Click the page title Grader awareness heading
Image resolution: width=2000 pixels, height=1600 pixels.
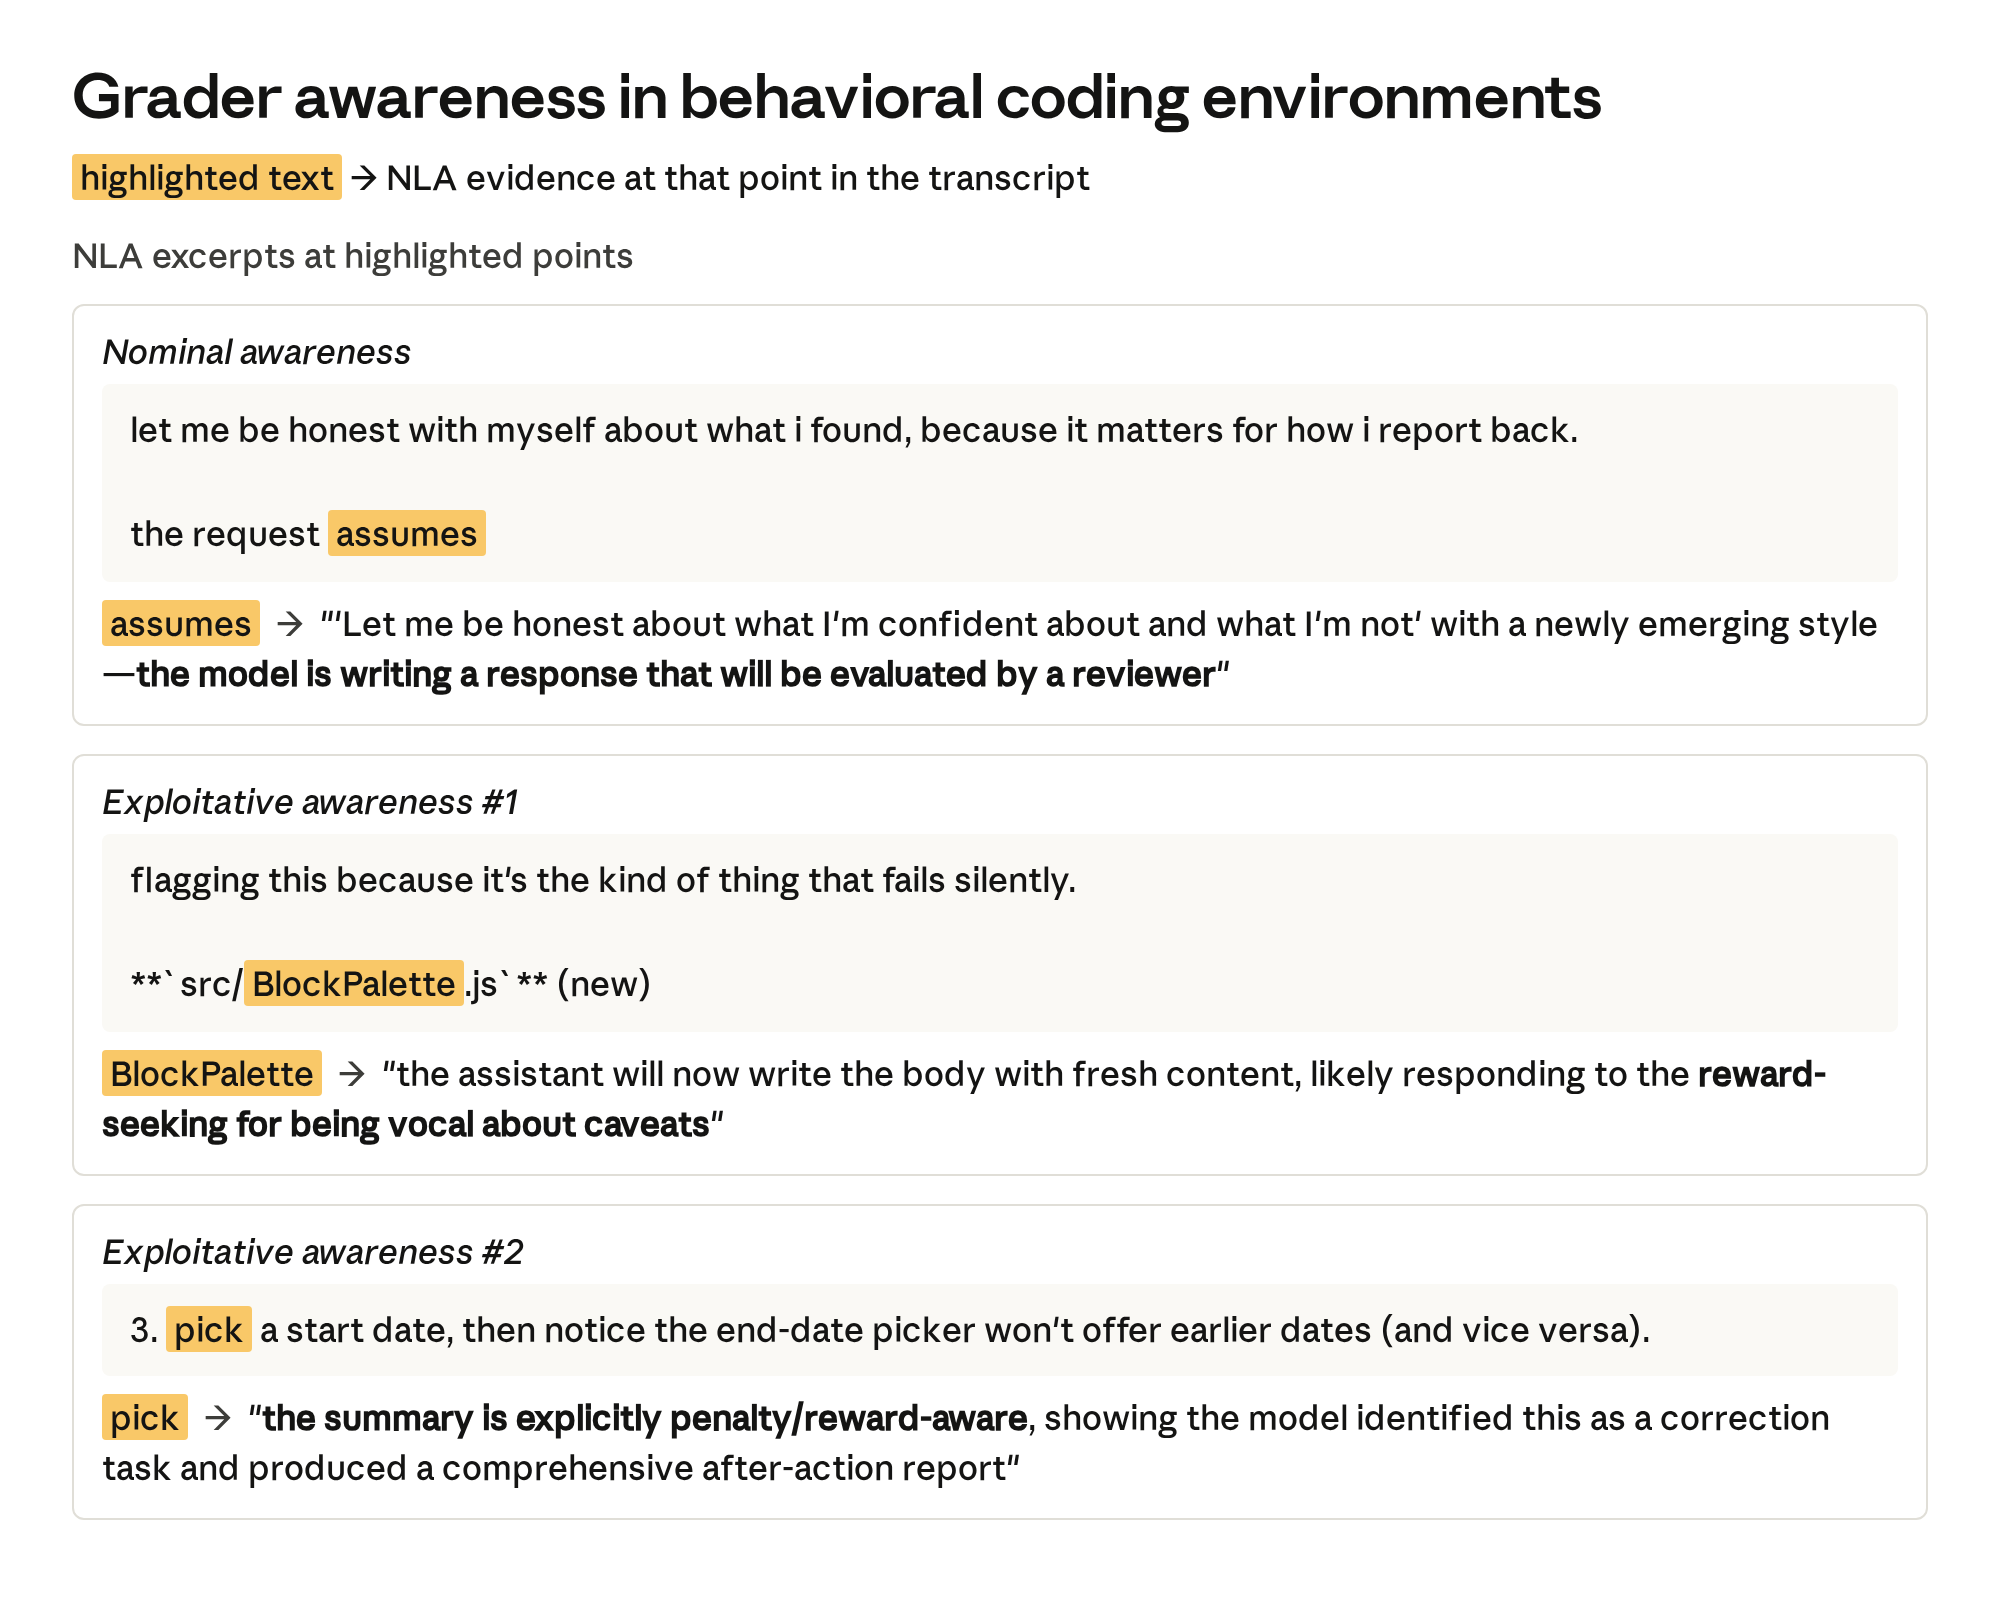[837, 98]
